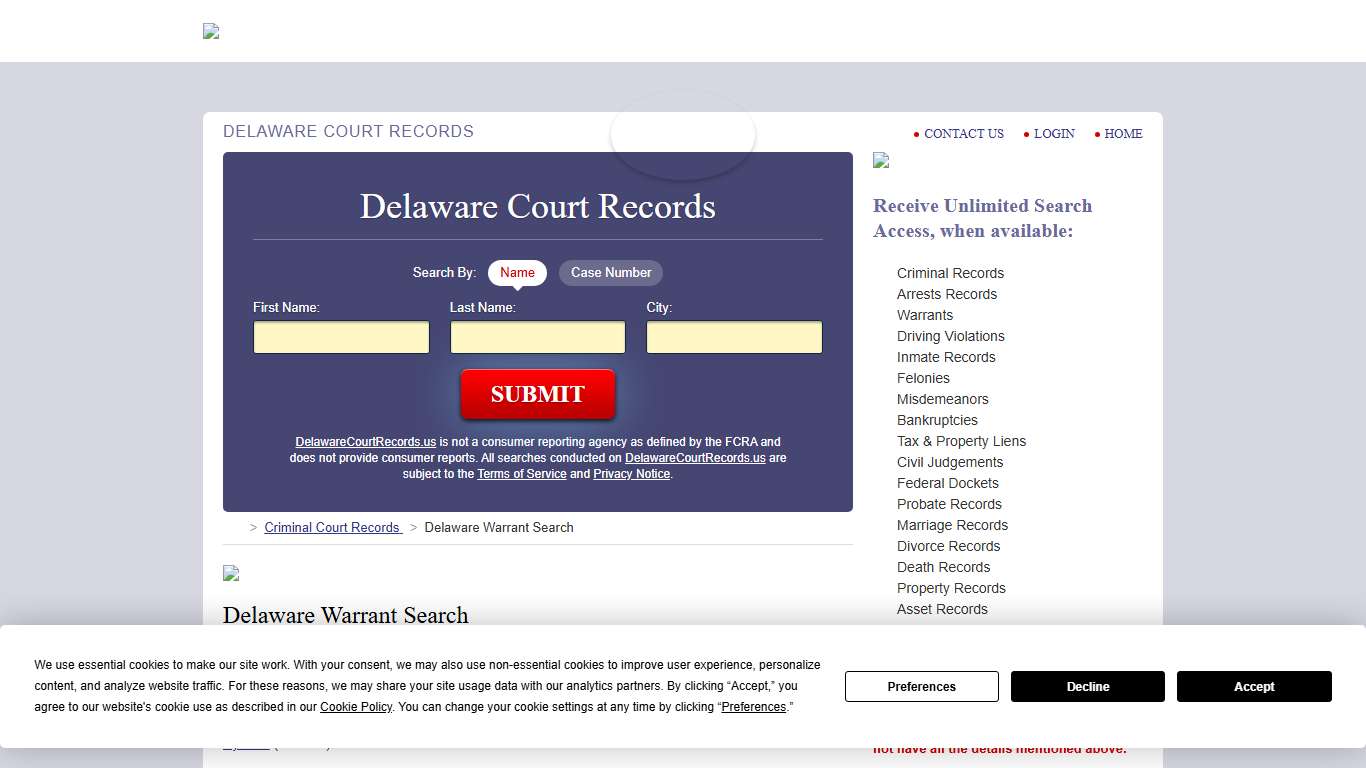Screen dimensions: 1366x768
Task: View the Privacy Notice
Action: coord(631,473)
